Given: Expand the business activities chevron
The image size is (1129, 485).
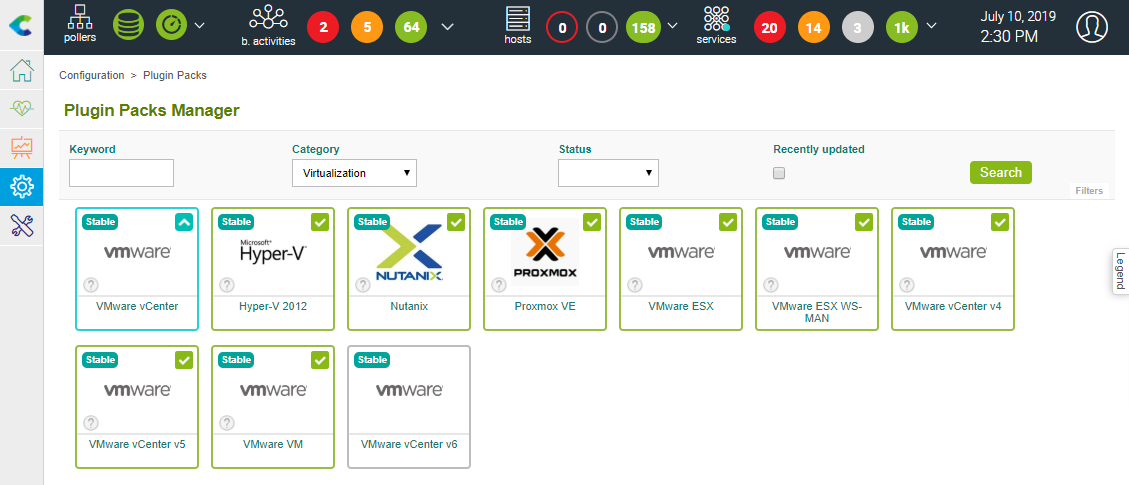Looking at the screenshot, I should pyautogui.click(x=447, y=27).
